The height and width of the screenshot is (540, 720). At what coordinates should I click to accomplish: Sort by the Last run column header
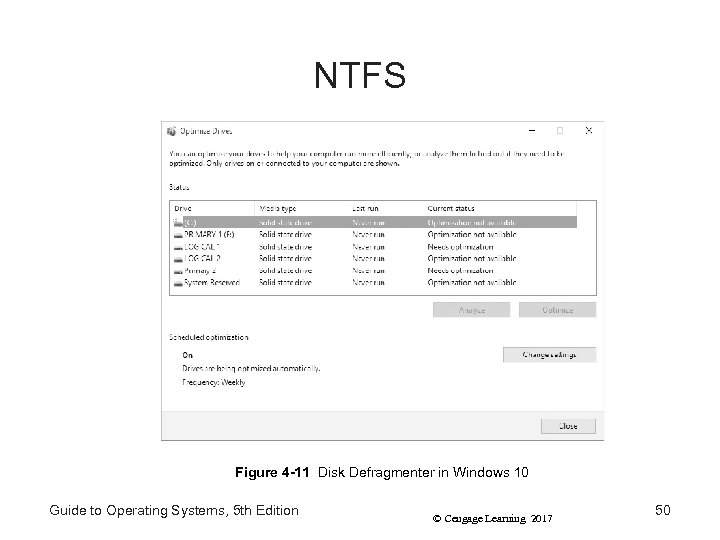pos(384,208)
